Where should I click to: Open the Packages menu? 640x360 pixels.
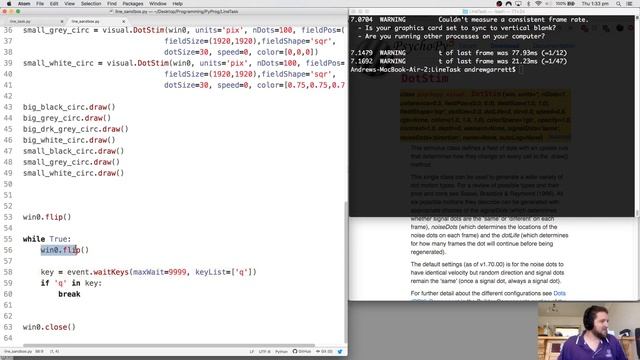133,4
